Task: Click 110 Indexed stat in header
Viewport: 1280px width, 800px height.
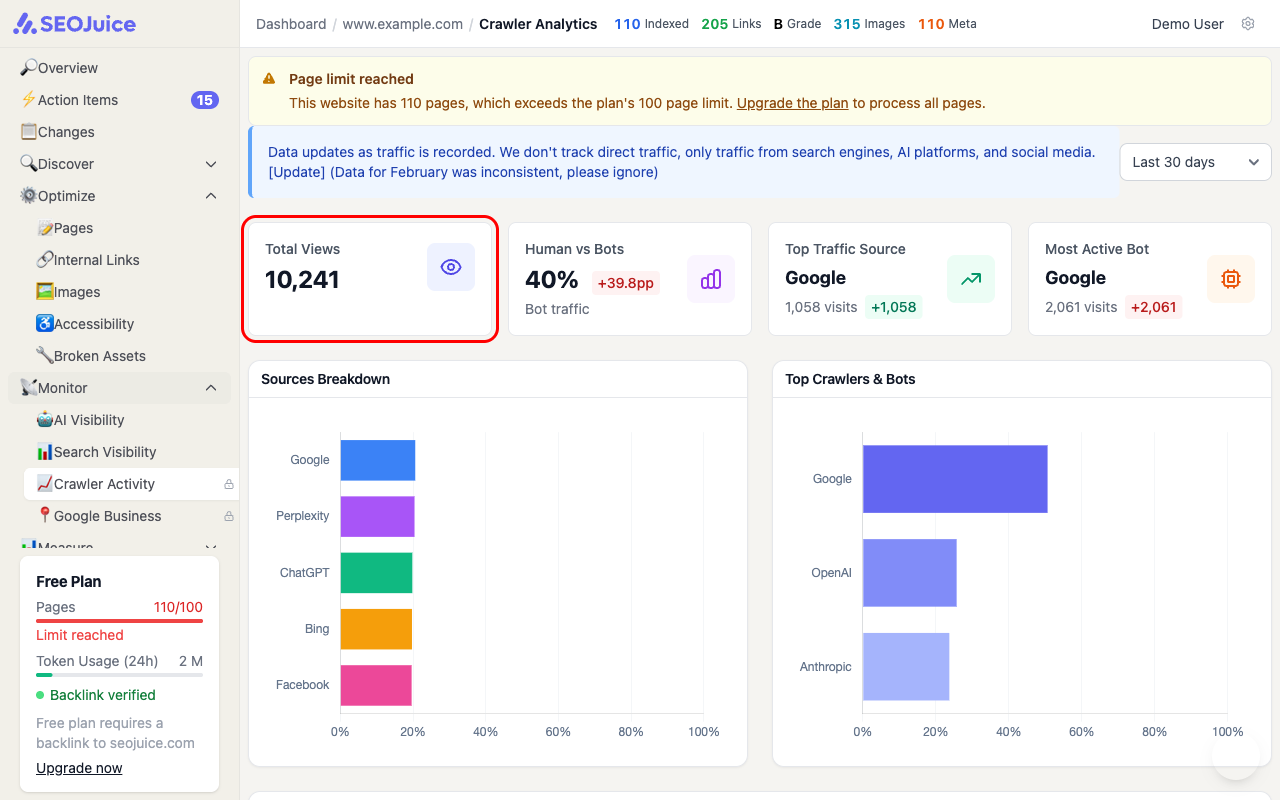Action: pyautogui.click(x=651, y=24)
